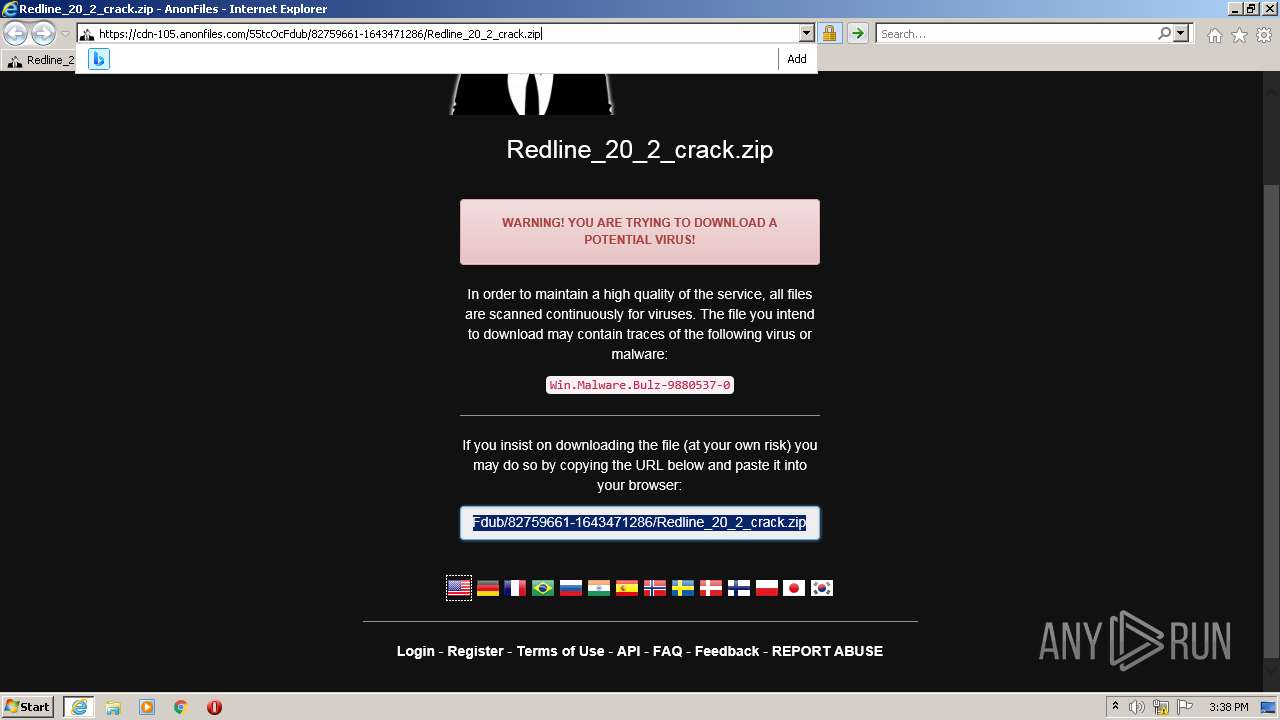Open the volume speaker tray icon

point(1139,707)
